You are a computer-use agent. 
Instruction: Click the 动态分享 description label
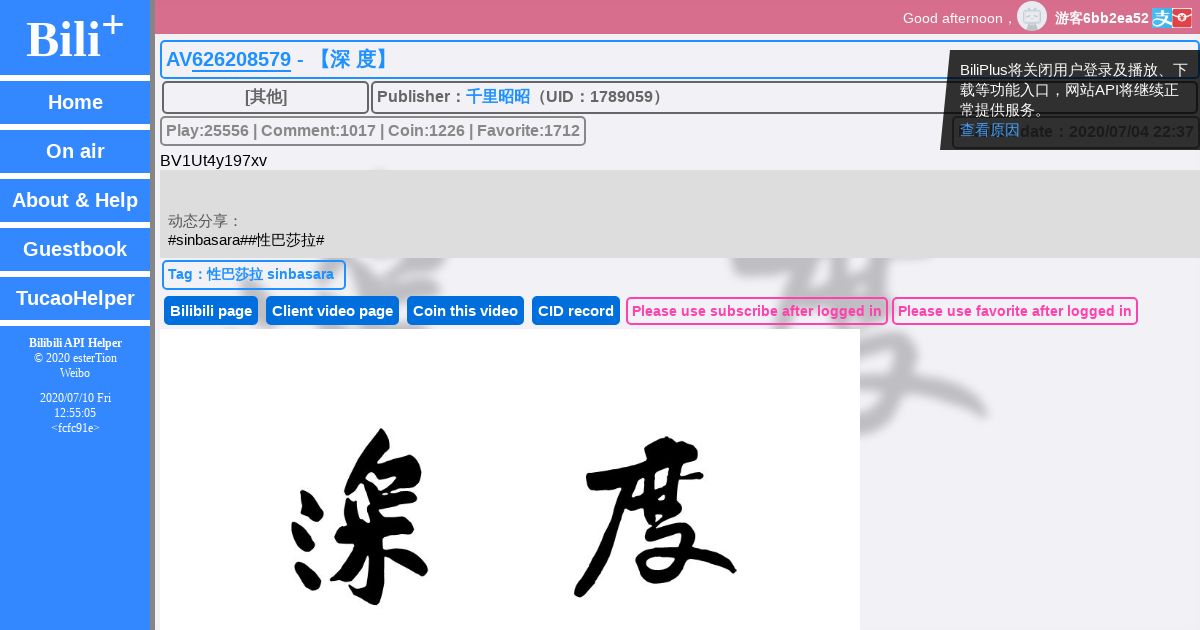click(x=205, y=221)
